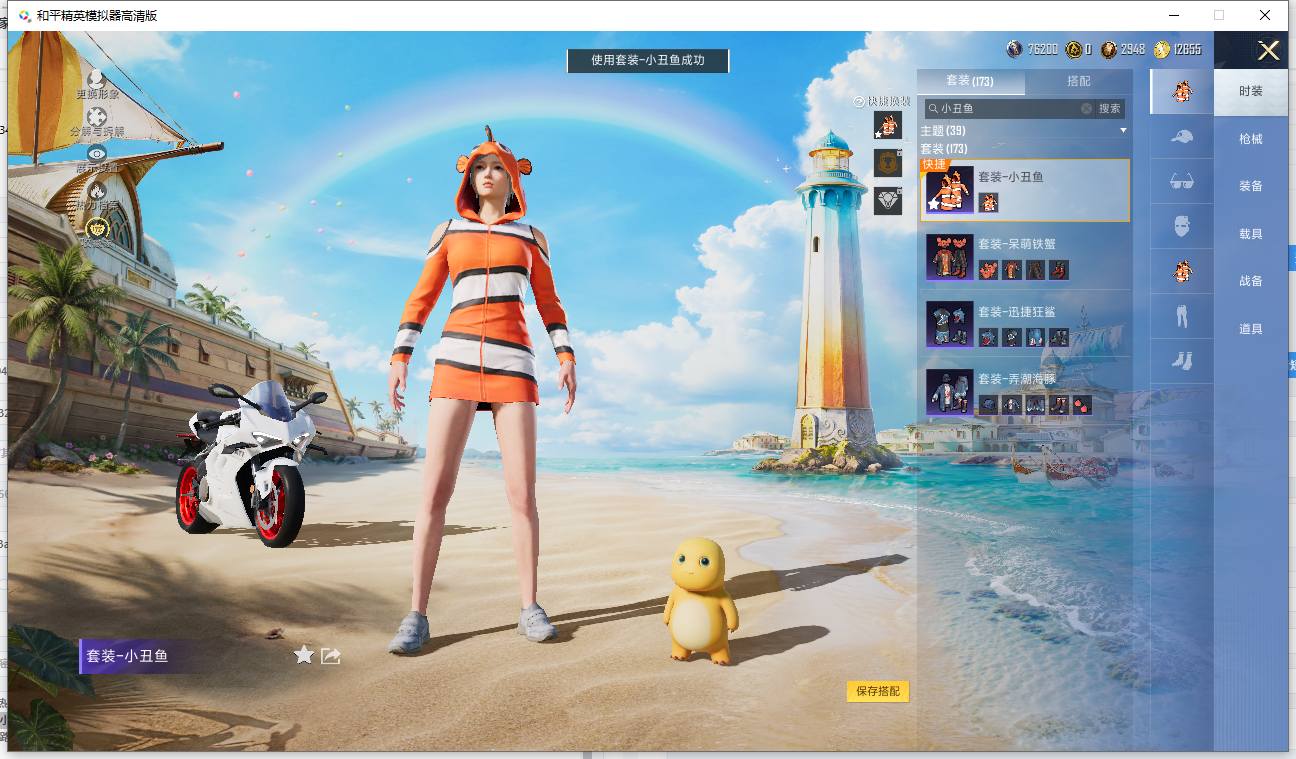This screenshot has height=759, width=1296.
Task: Open the 更换形象 change appearance icon
Action: pos(97,79)
